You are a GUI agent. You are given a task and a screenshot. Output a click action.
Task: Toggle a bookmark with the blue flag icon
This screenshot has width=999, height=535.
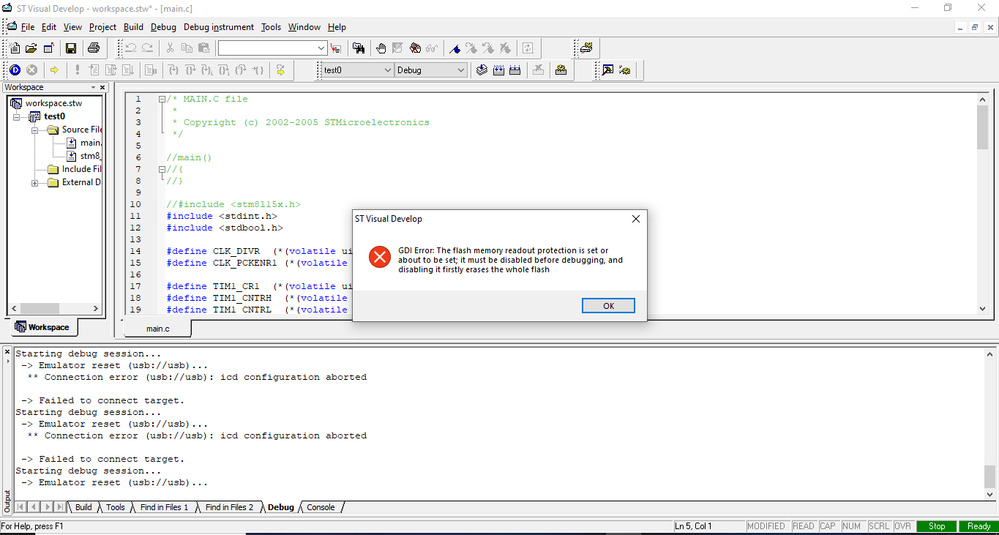[455, 48]
